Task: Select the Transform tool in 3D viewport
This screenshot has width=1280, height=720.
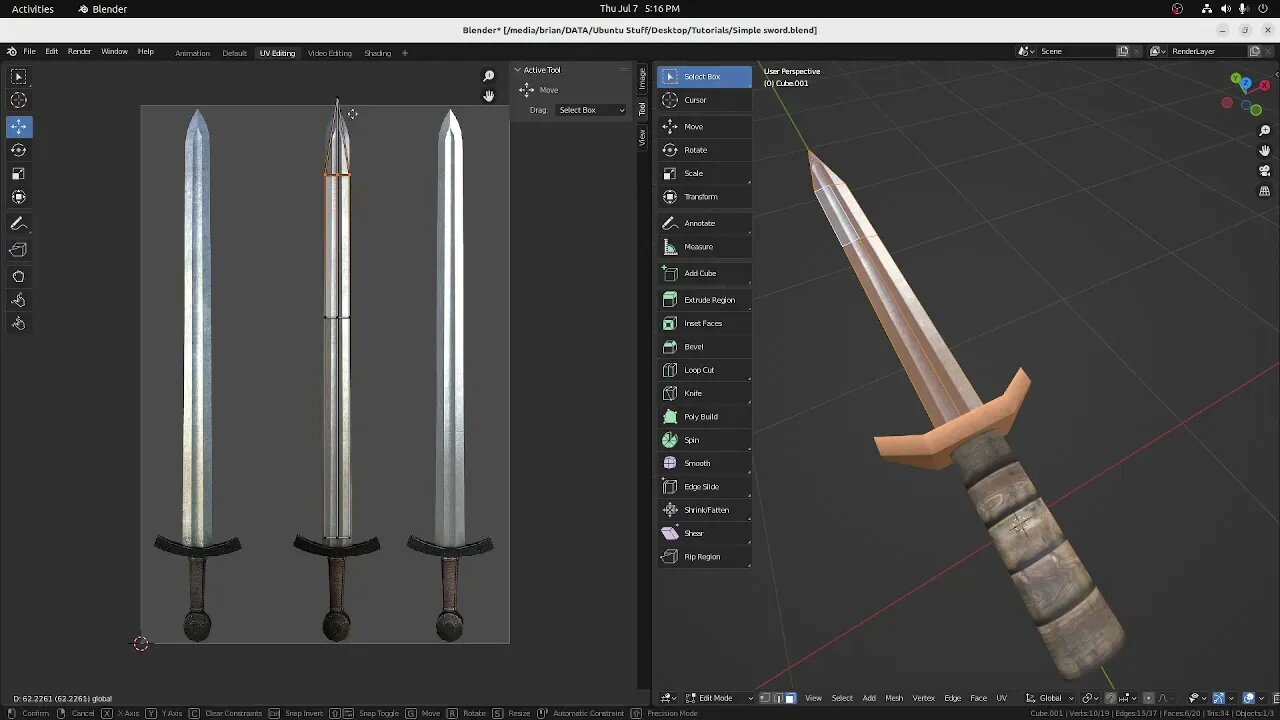Action: 704,197
